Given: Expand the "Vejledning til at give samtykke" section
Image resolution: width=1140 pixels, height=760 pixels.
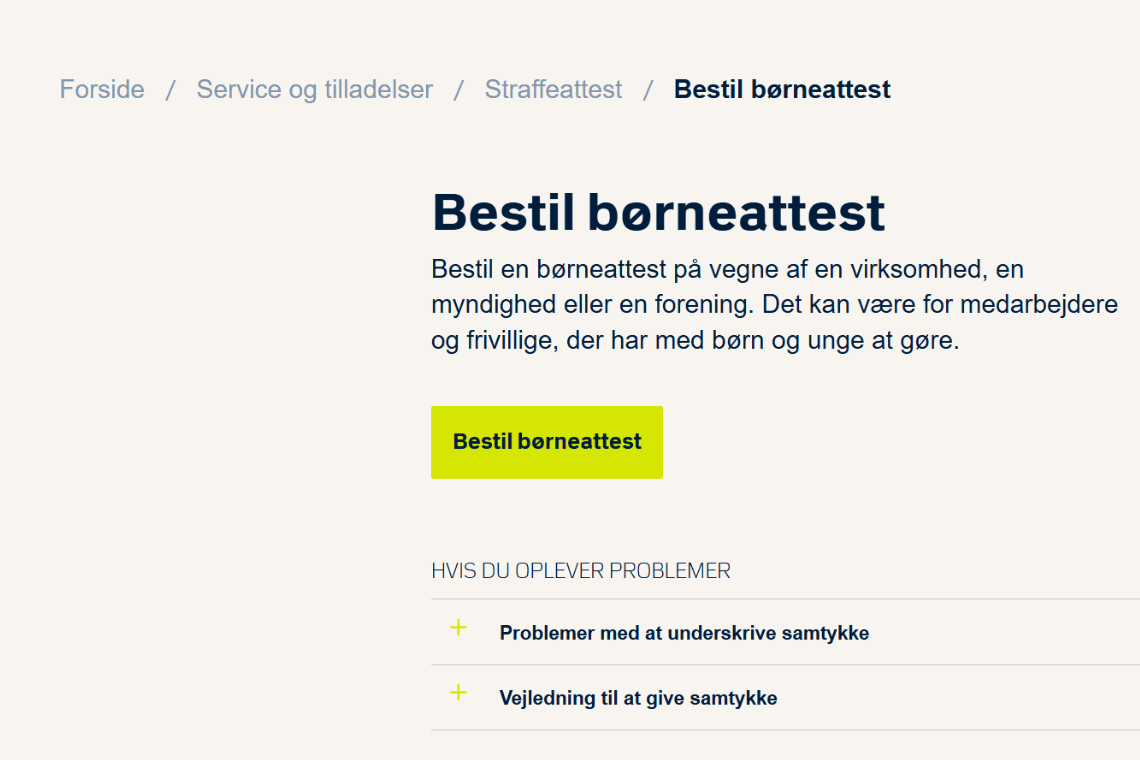Looking at the screenshot, I should click(637, 697).
